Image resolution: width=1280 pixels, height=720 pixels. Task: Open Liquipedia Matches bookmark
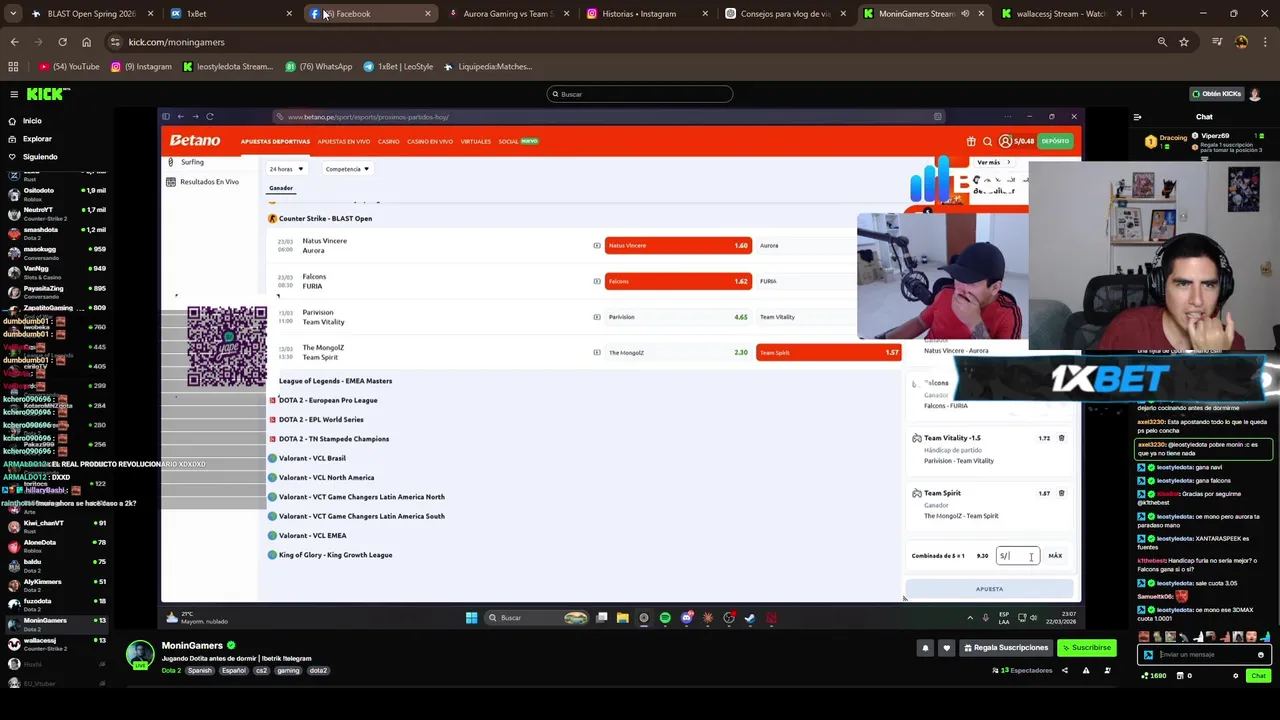tap(487, 67)
